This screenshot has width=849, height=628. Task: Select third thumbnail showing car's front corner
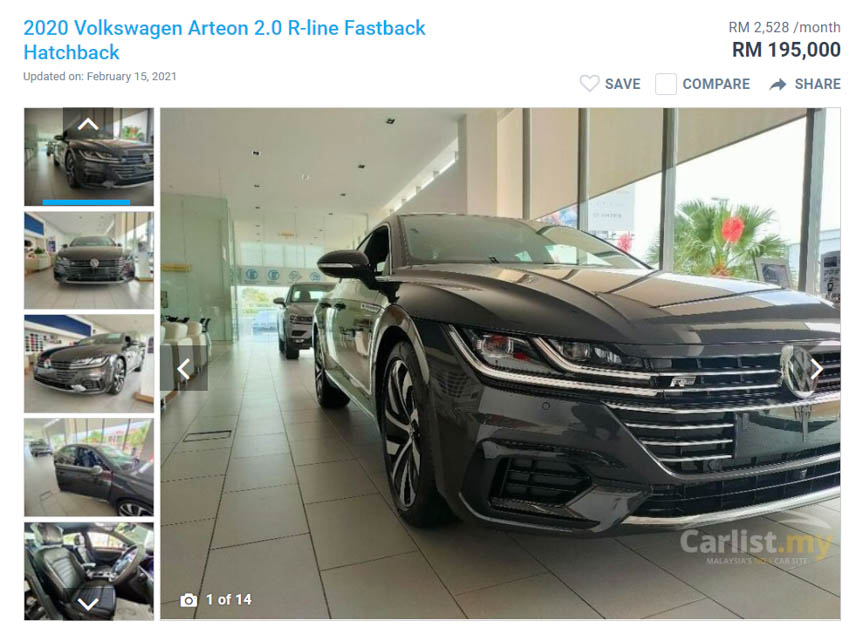89,364
